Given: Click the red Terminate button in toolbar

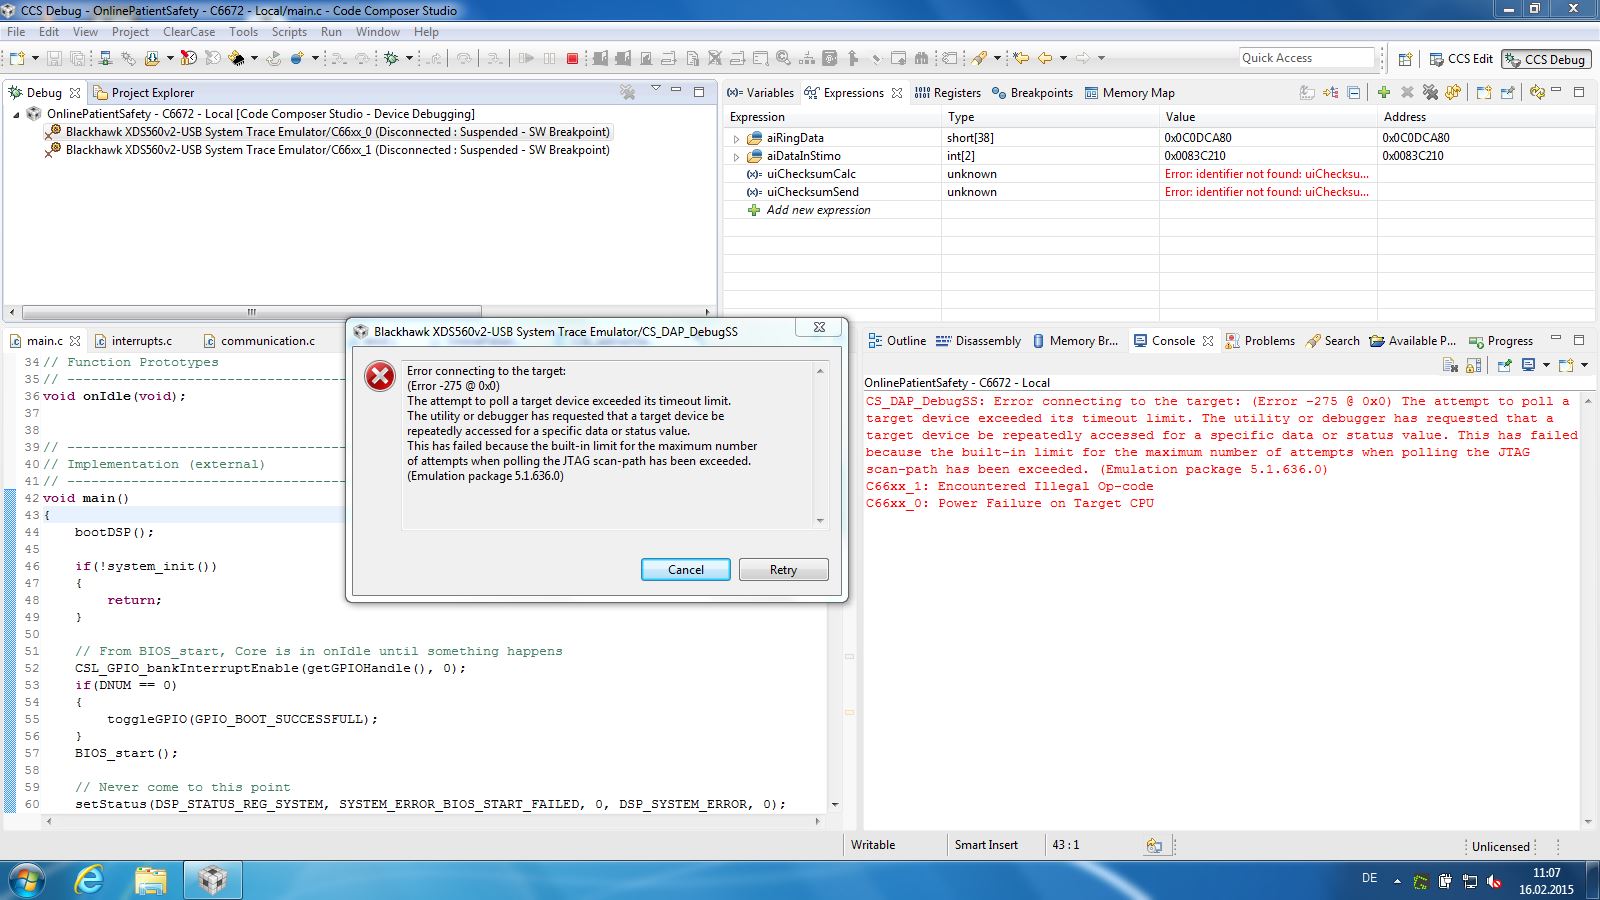Looking at the screenshot, I should (x=572, y=58).
